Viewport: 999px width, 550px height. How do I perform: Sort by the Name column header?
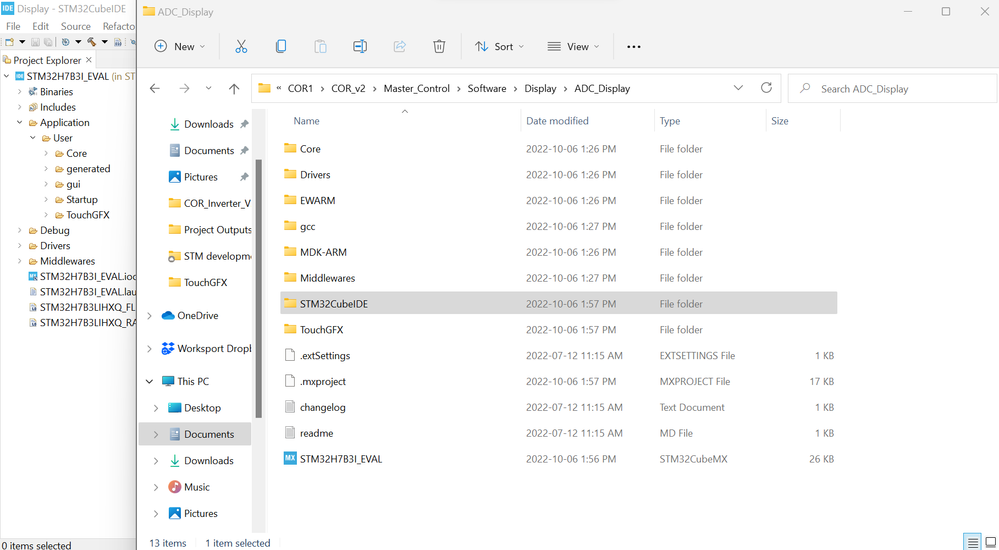[306, 120]
